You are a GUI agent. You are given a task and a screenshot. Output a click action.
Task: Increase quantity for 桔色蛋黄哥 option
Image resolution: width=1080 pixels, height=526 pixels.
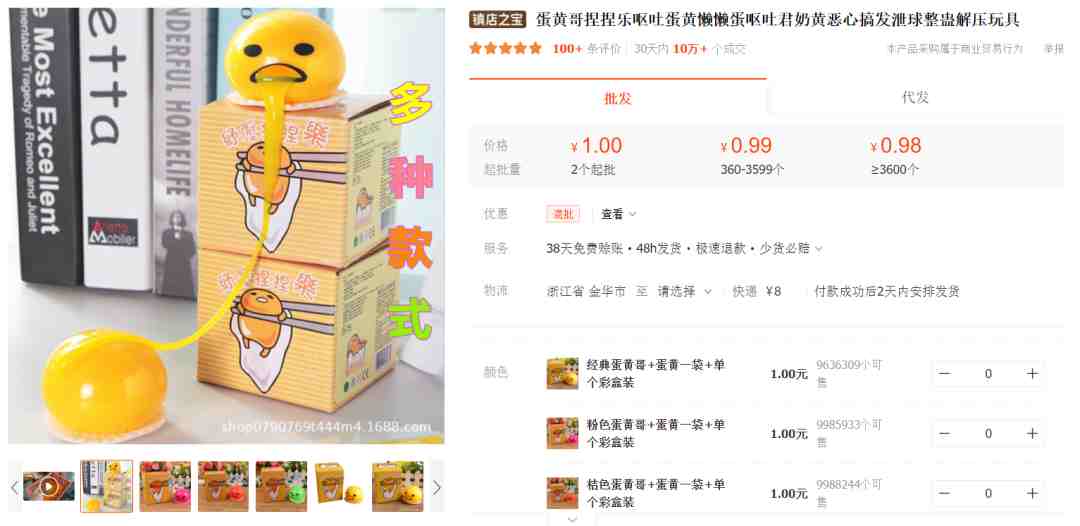coord(1032,494)
